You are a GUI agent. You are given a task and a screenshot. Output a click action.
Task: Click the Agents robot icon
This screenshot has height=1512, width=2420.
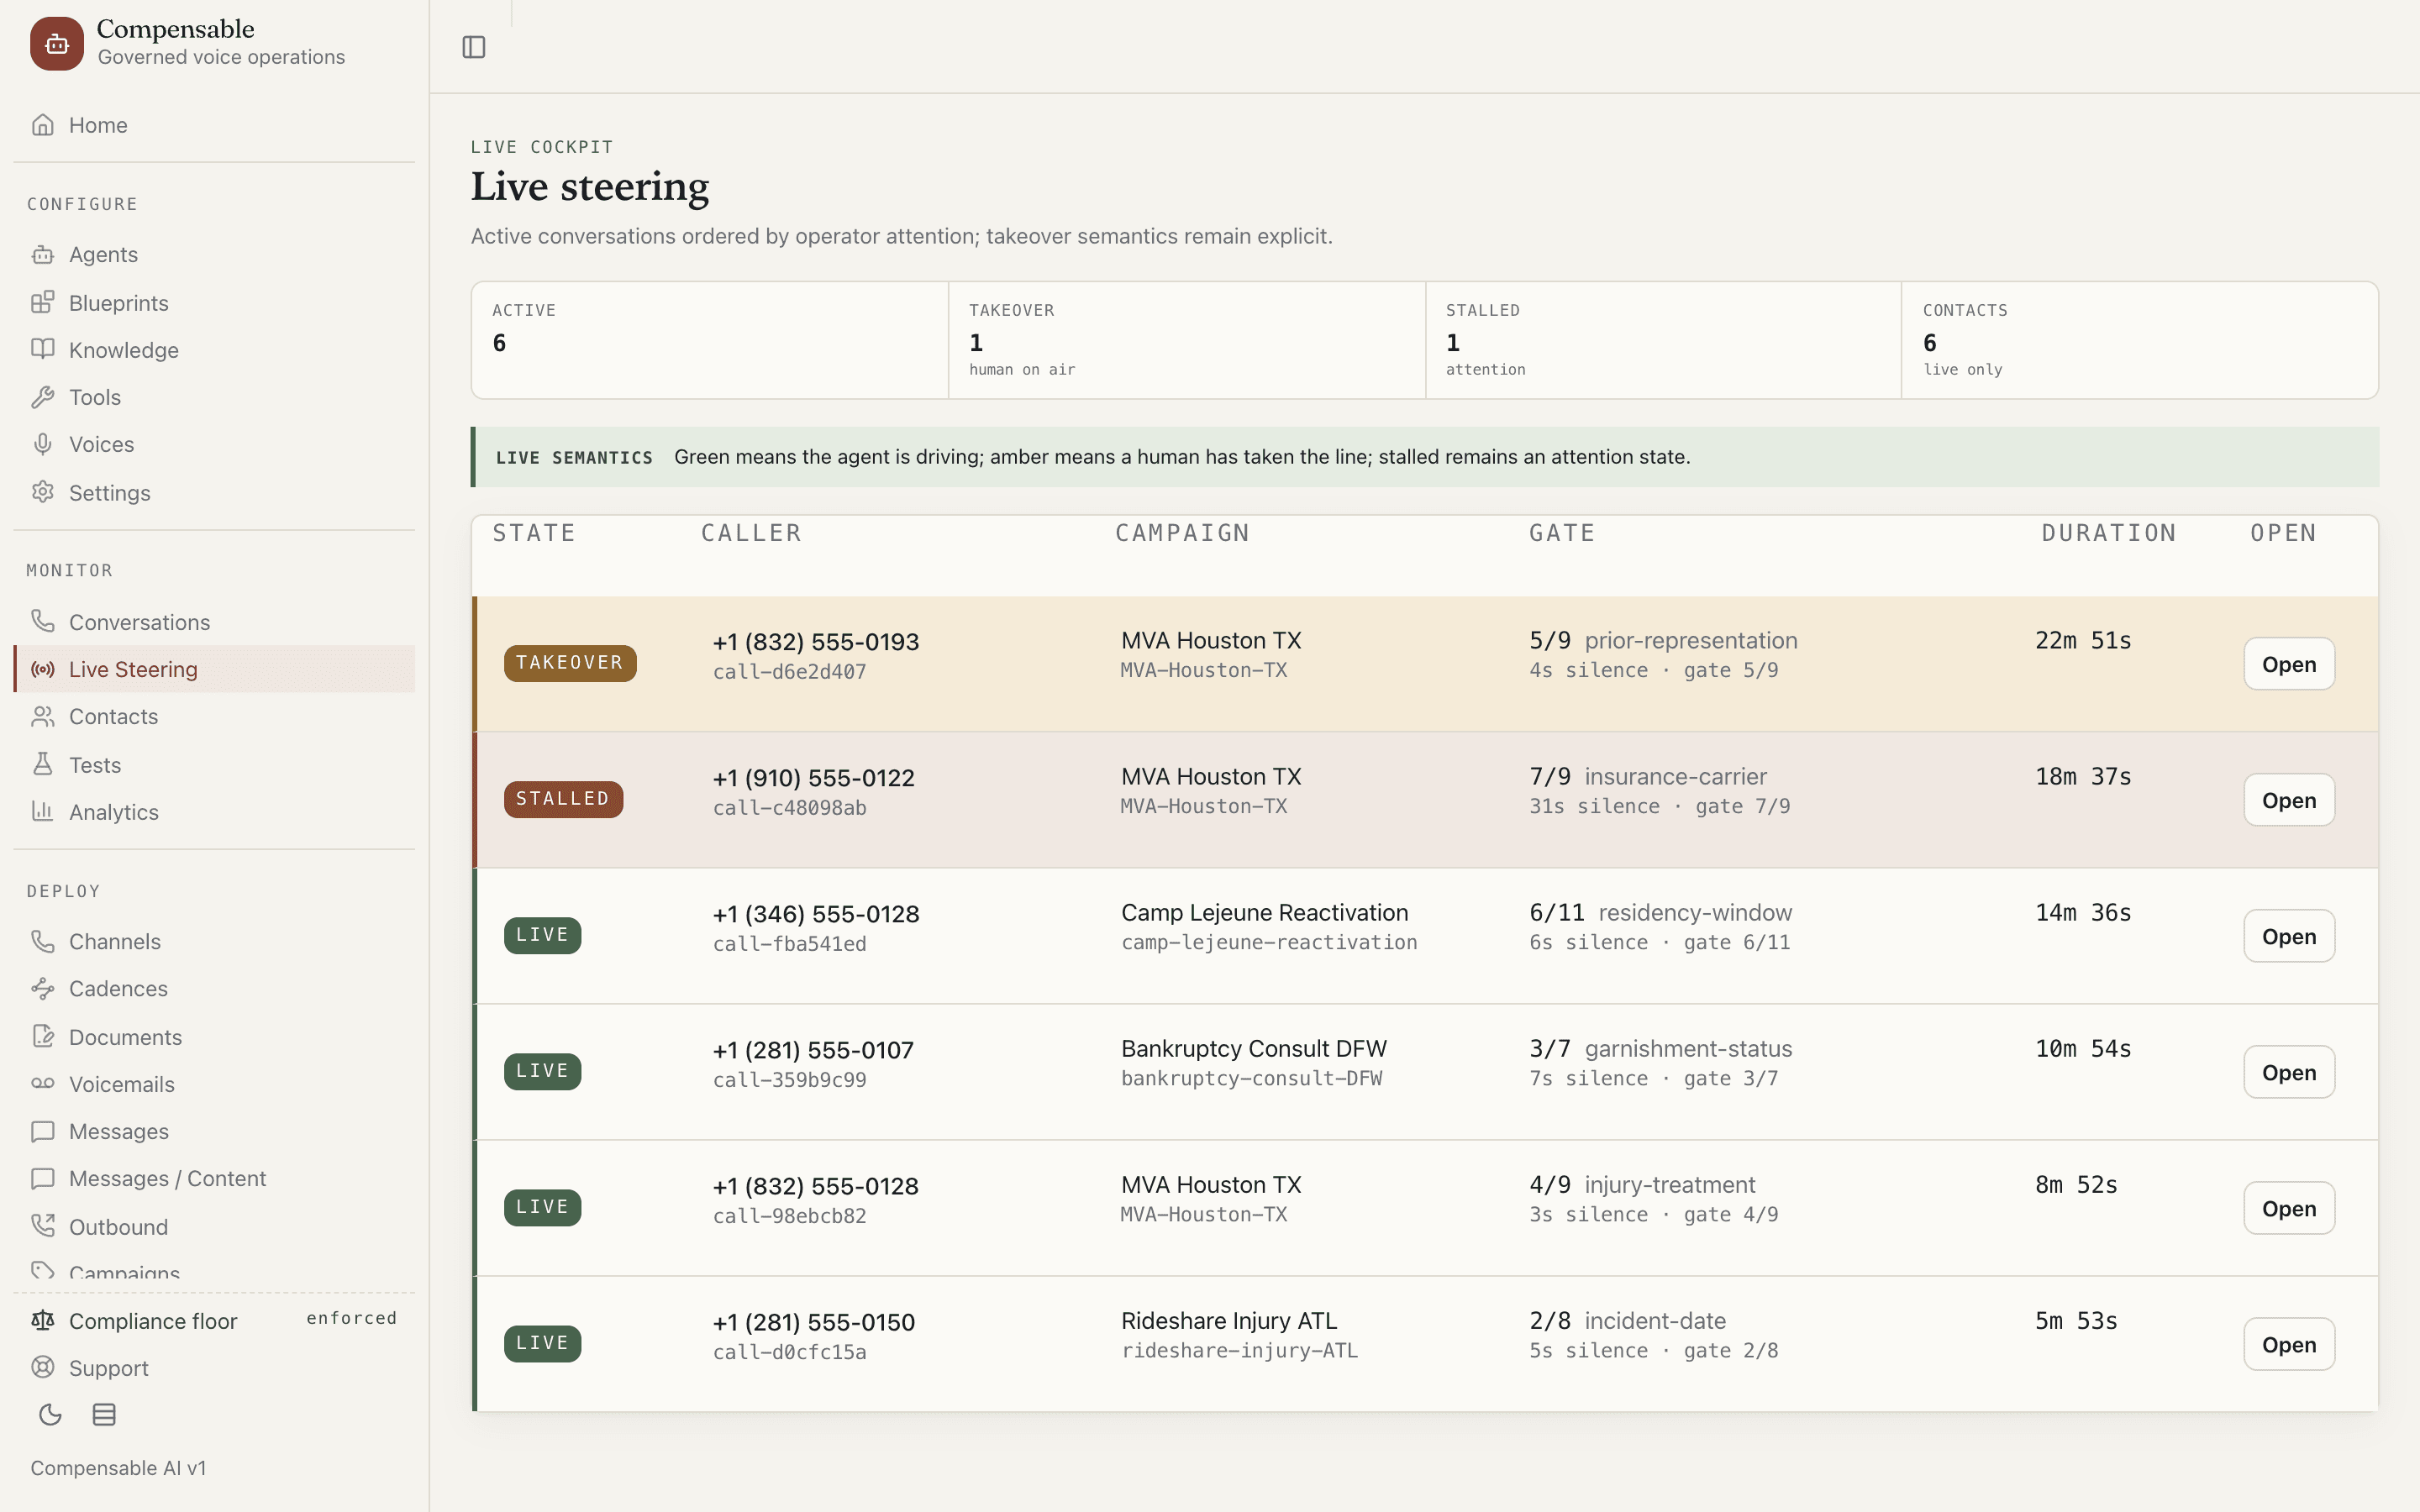(43, 255)
